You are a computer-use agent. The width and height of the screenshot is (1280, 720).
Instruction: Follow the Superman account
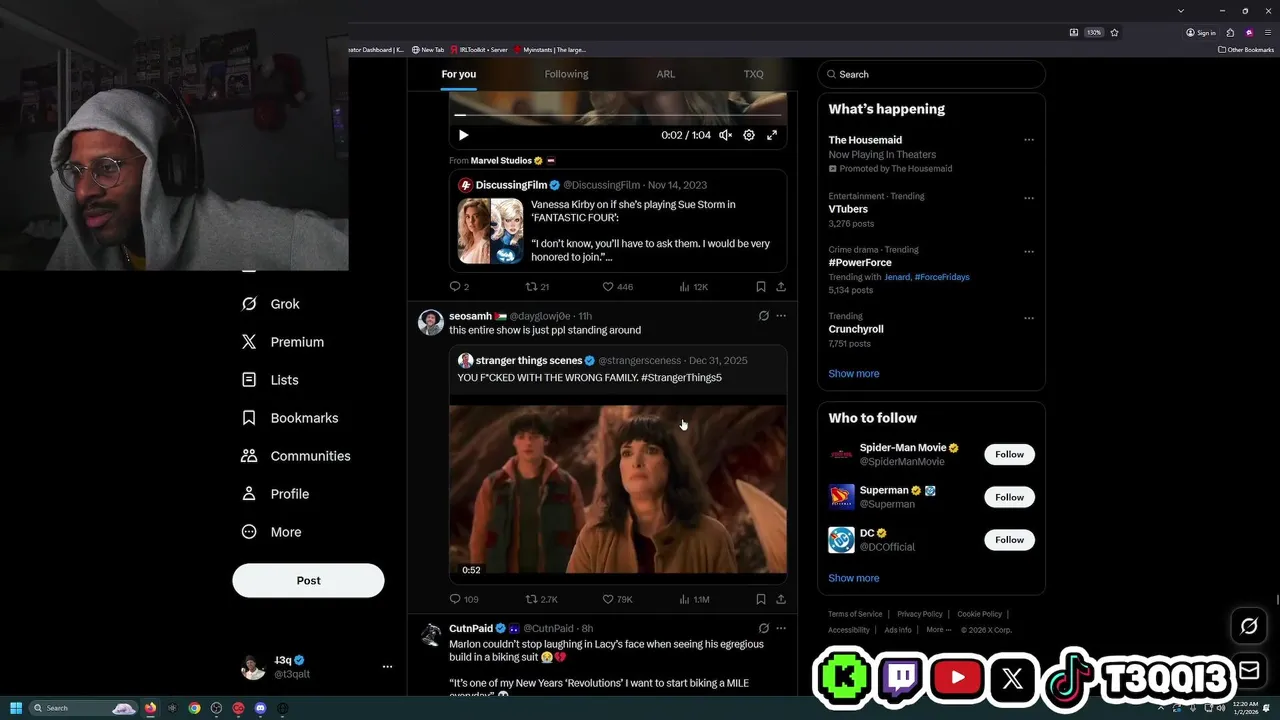(x=1009, y=497)
